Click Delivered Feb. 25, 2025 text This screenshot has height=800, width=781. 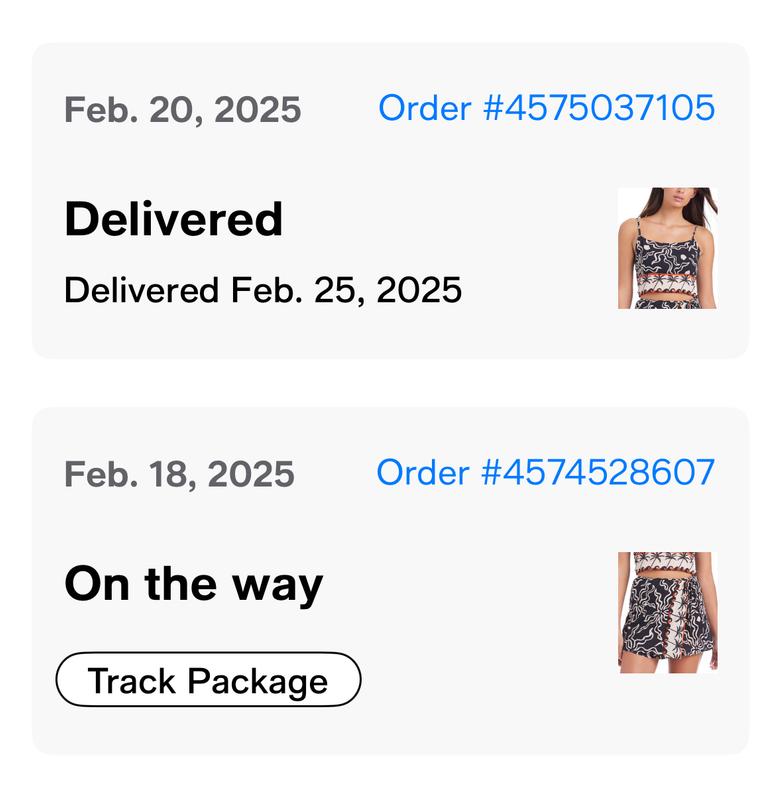pyautogui.click(x=263, y=290)
